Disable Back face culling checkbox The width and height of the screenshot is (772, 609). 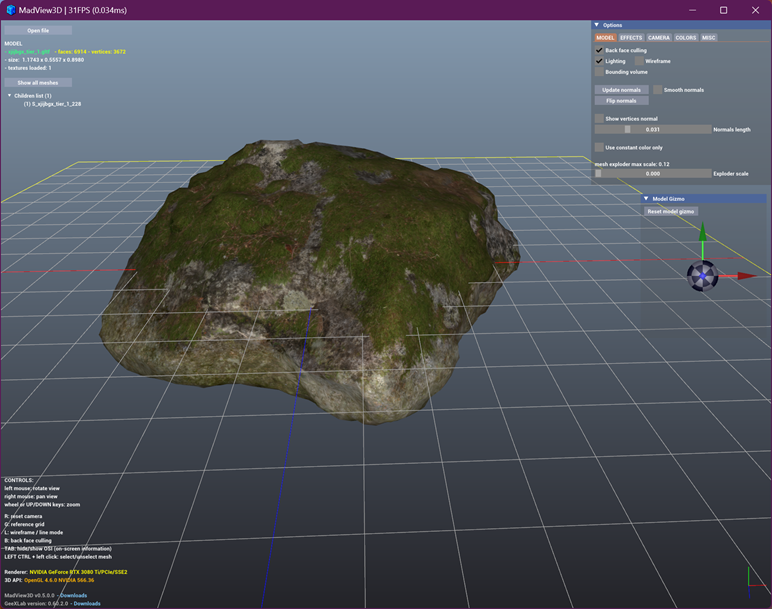599,50
